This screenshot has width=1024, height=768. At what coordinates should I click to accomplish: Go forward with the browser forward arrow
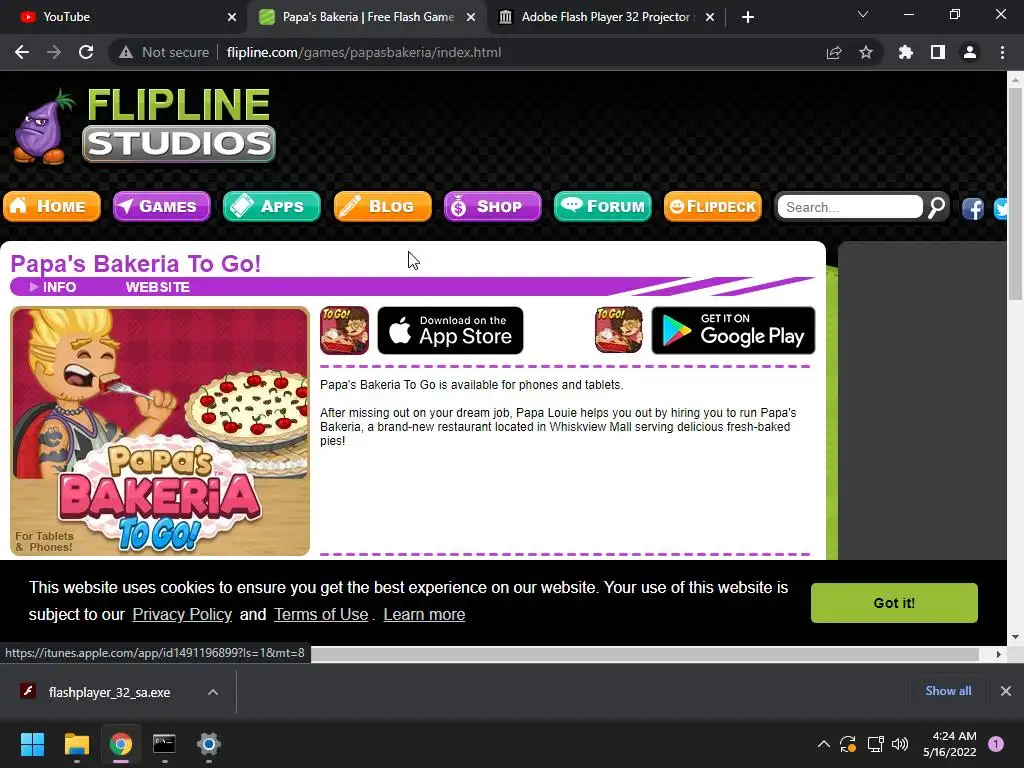[54, 52]
